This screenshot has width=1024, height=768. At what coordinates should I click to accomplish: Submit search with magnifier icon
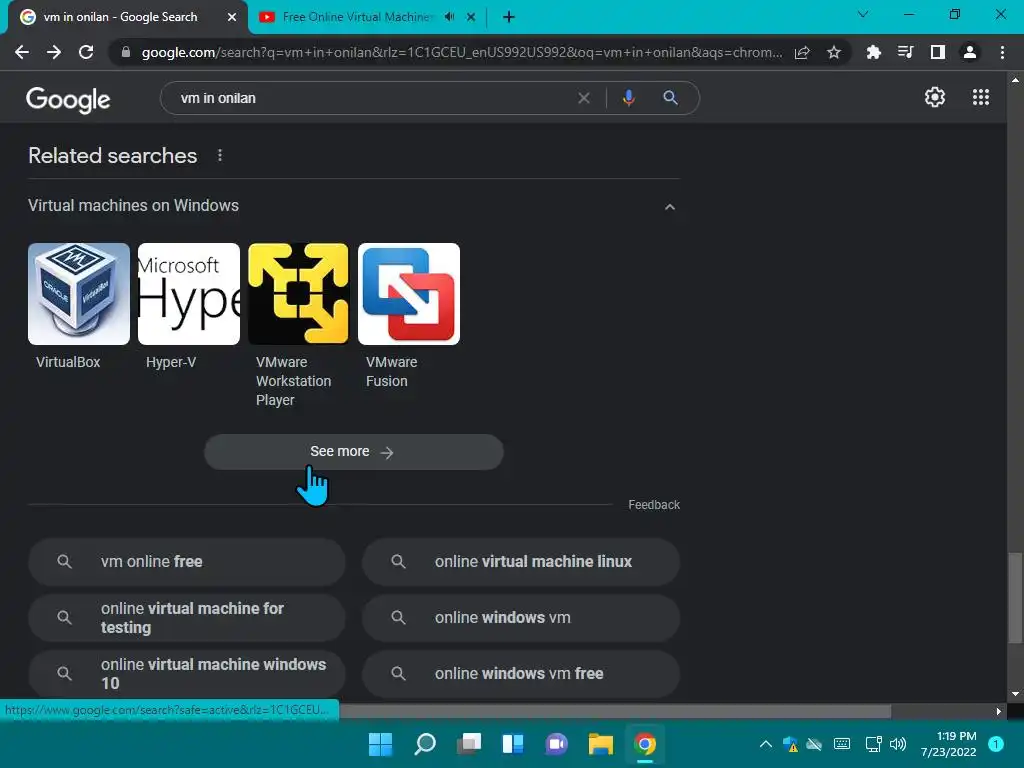[670, 98]
